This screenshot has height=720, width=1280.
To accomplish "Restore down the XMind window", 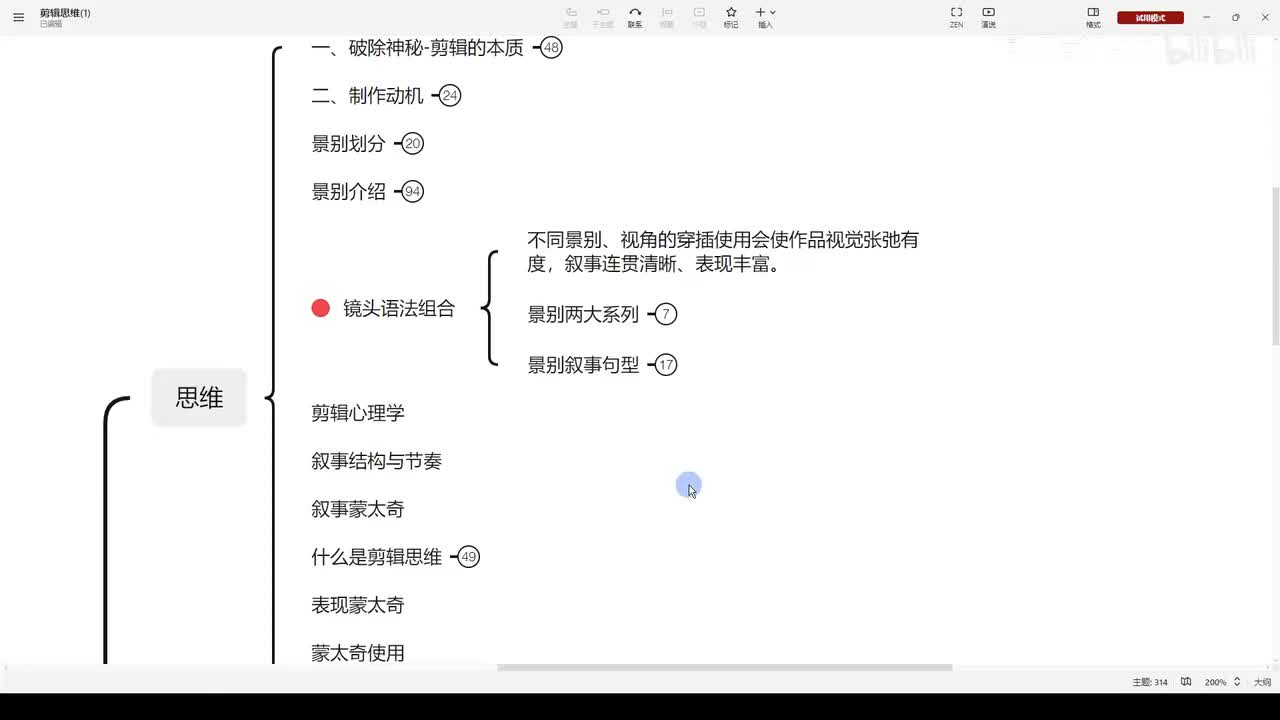I will click(x=1235, y=17).
